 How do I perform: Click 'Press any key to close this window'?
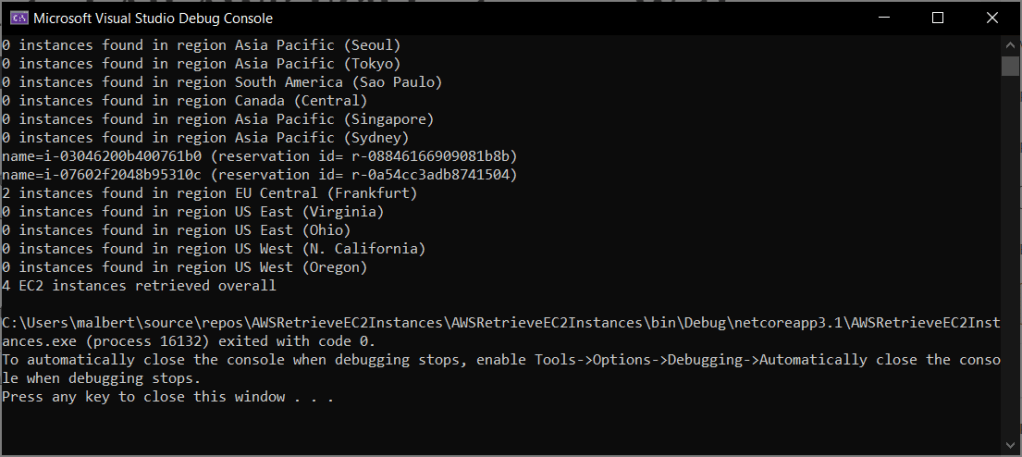pos(167,396)
